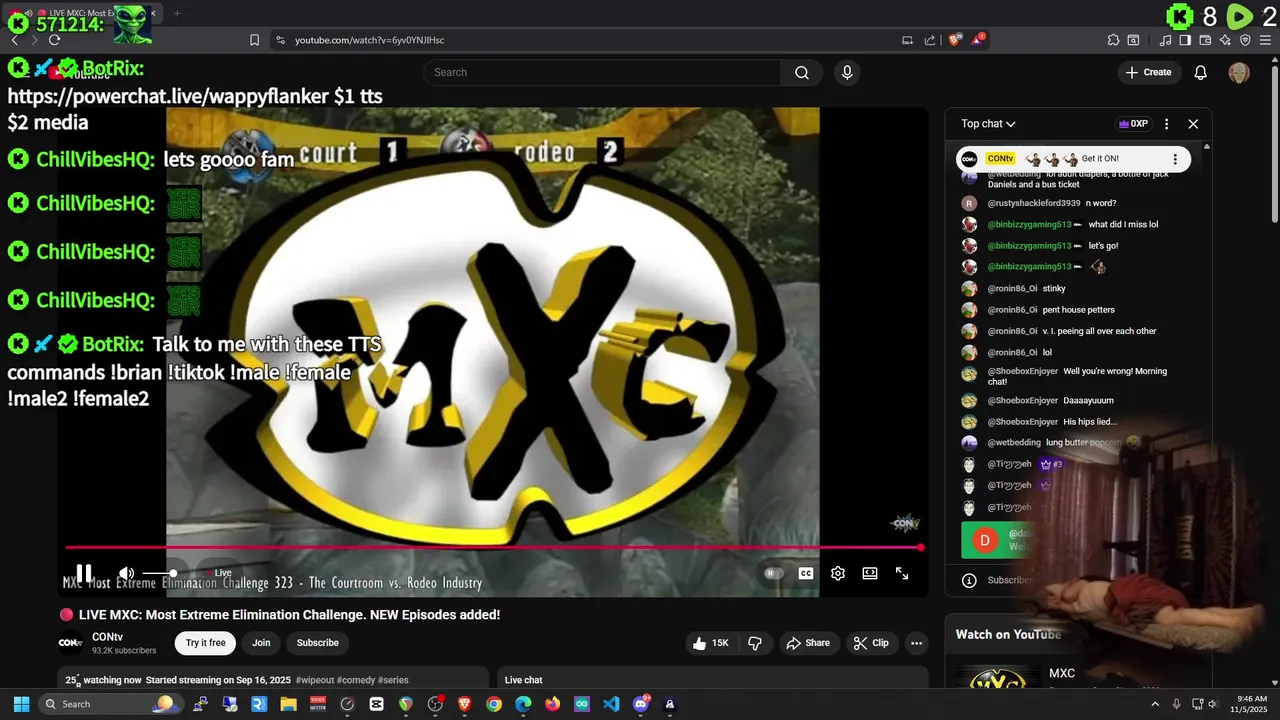The width and height of the screenshot is (1280, 720).
Task: Click the red video progress bar
Action: pyautogui.click(x=493, y=547)
